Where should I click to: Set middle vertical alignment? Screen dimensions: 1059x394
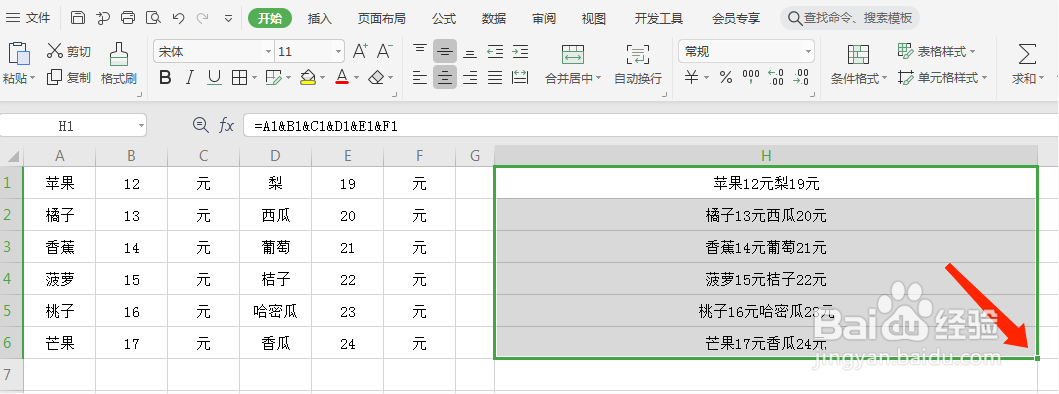pos(444,51)
